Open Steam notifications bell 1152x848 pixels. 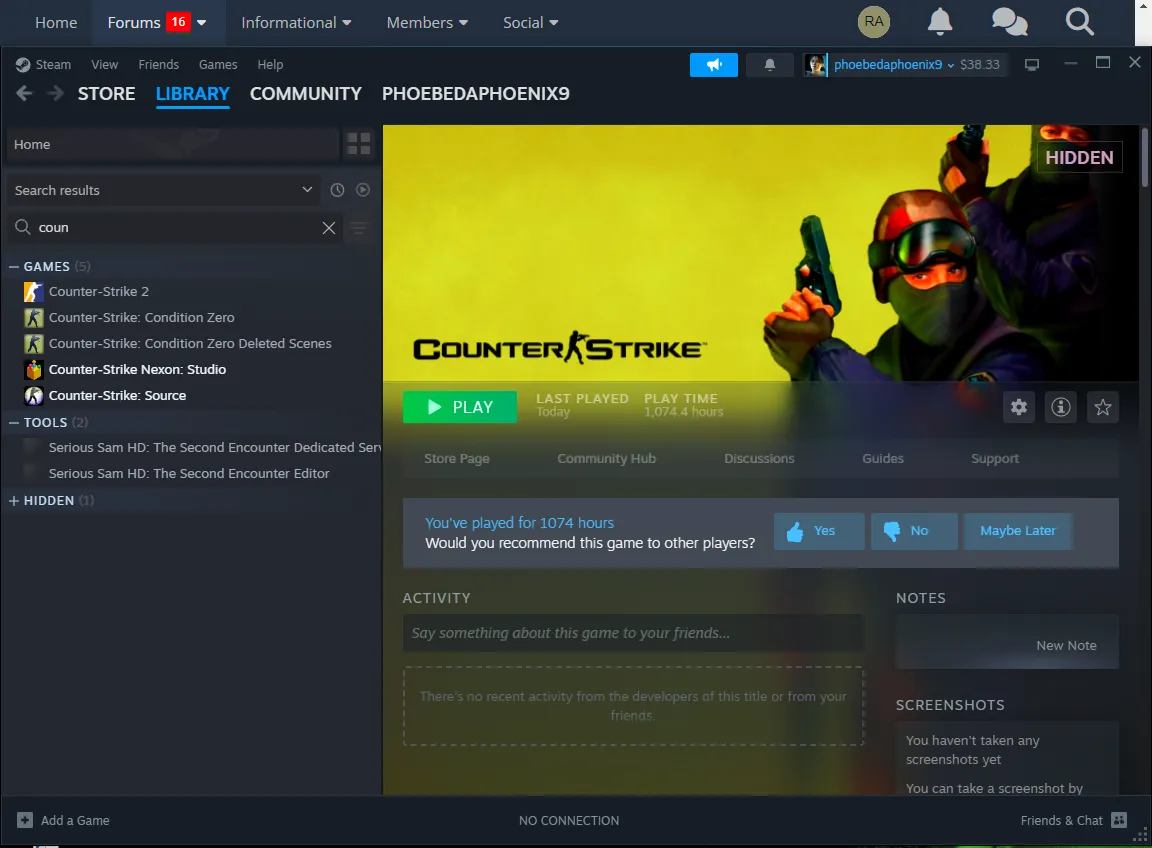pyautogui.click(x=769, y=65)
